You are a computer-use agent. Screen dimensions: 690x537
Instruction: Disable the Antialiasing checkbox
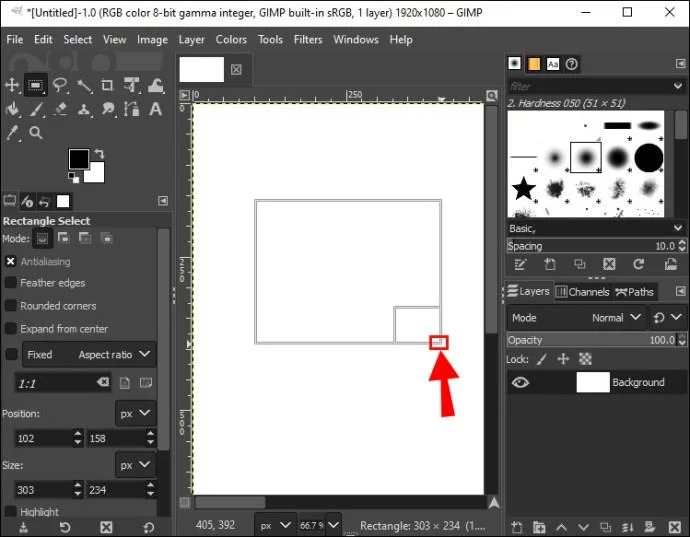click(11, 261)
